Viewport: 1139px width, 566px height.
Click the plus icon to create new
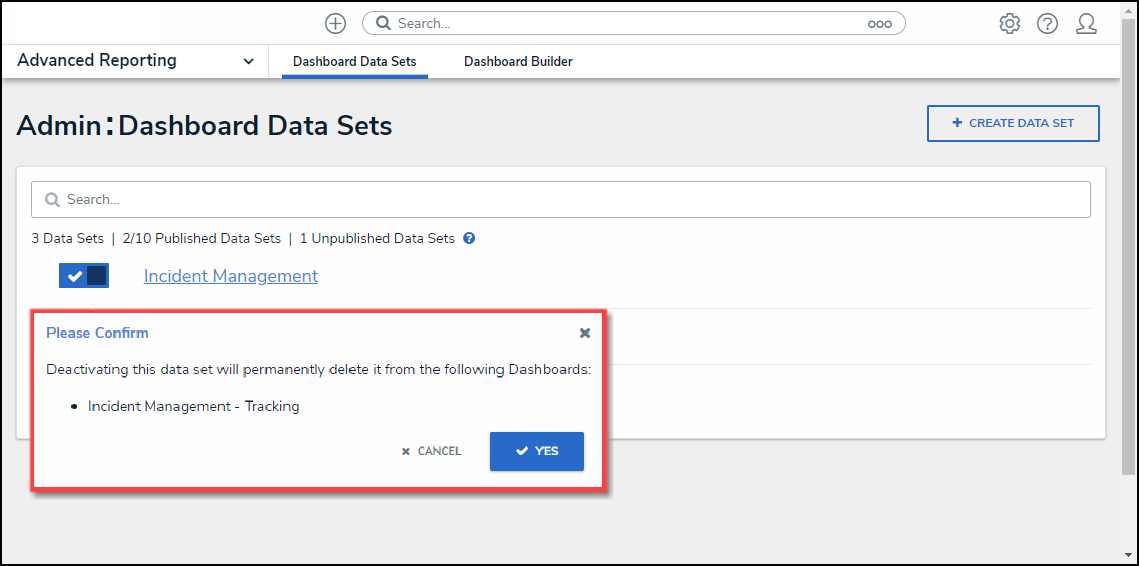pos(335,23)
